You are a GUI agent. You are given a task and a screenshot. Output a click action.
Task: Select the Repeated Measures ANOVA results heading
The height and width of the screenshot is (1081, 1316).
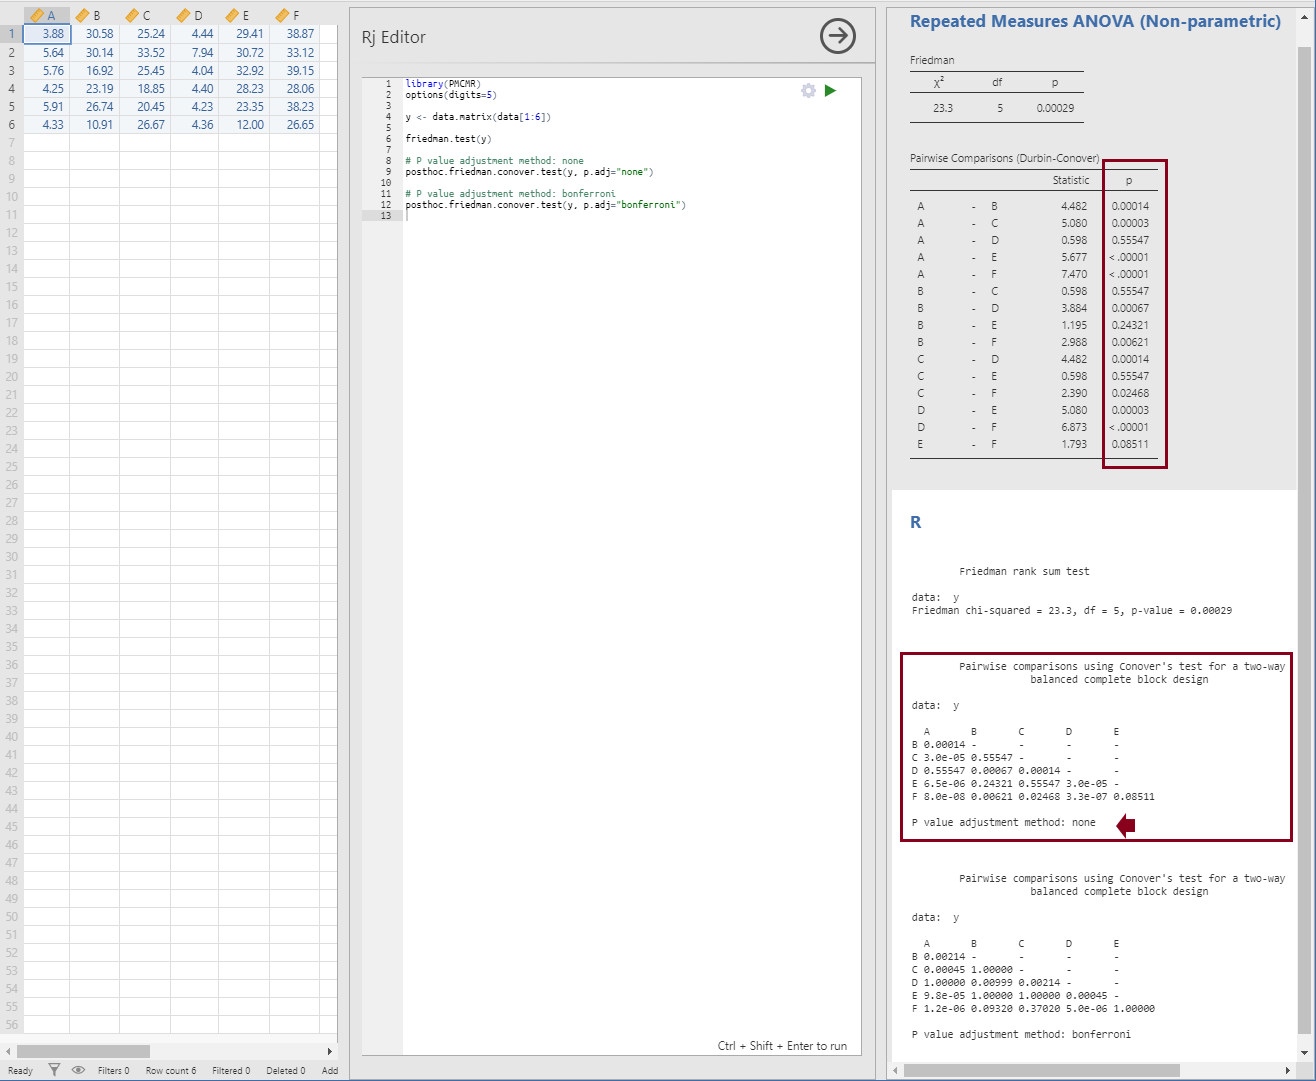(1094, 22)
